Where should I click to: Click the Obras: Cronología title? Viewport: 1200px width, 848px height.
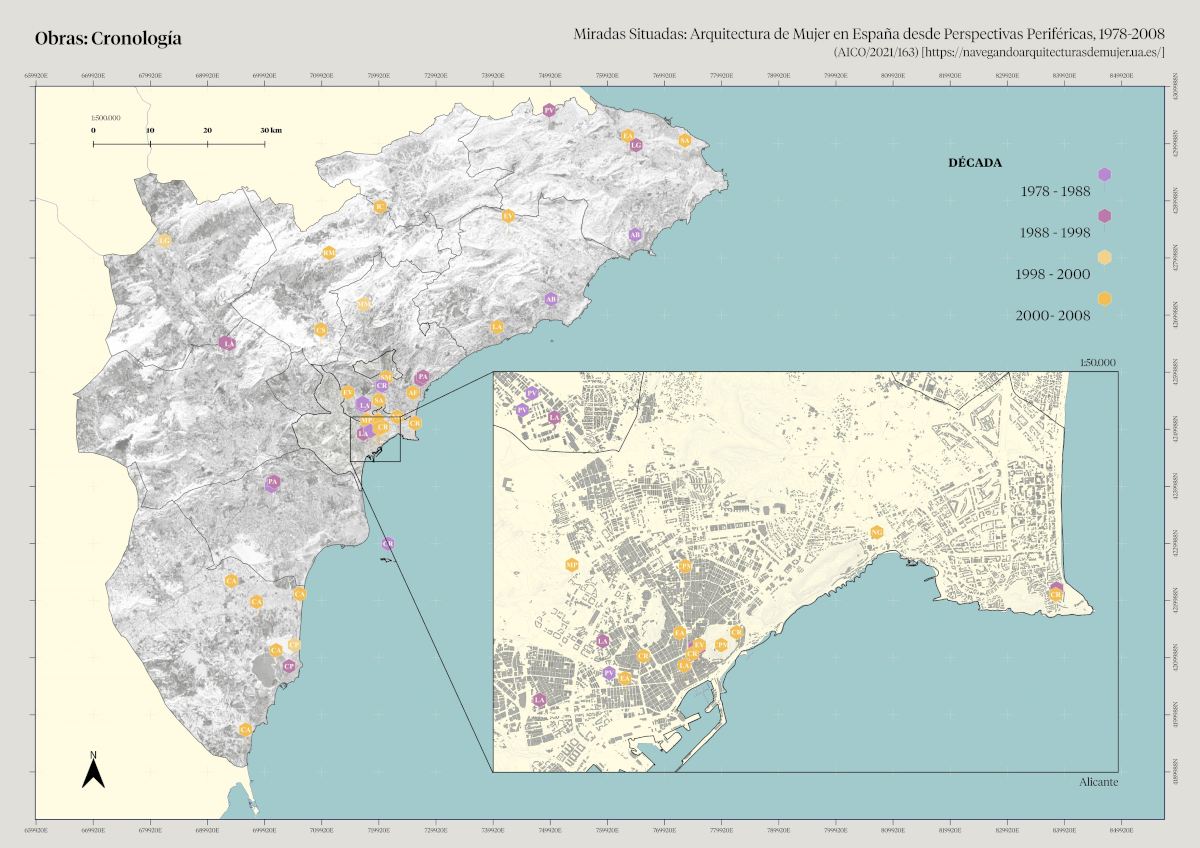108,39
